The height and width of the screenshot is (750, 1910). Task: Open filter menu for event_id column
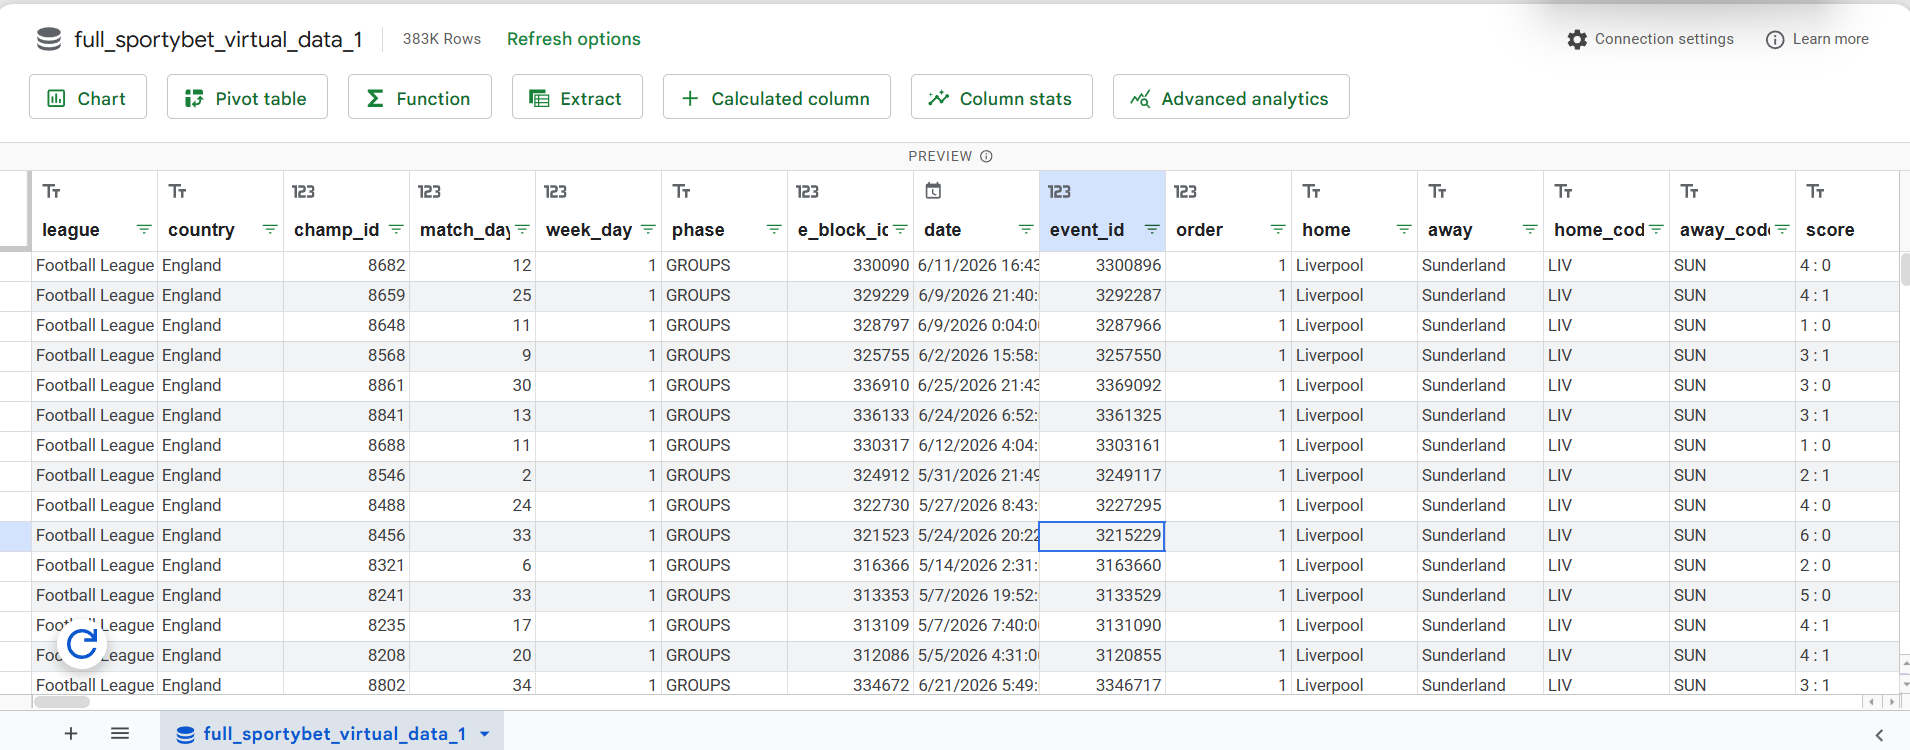pyautogui.click(x=1152, y=230)
